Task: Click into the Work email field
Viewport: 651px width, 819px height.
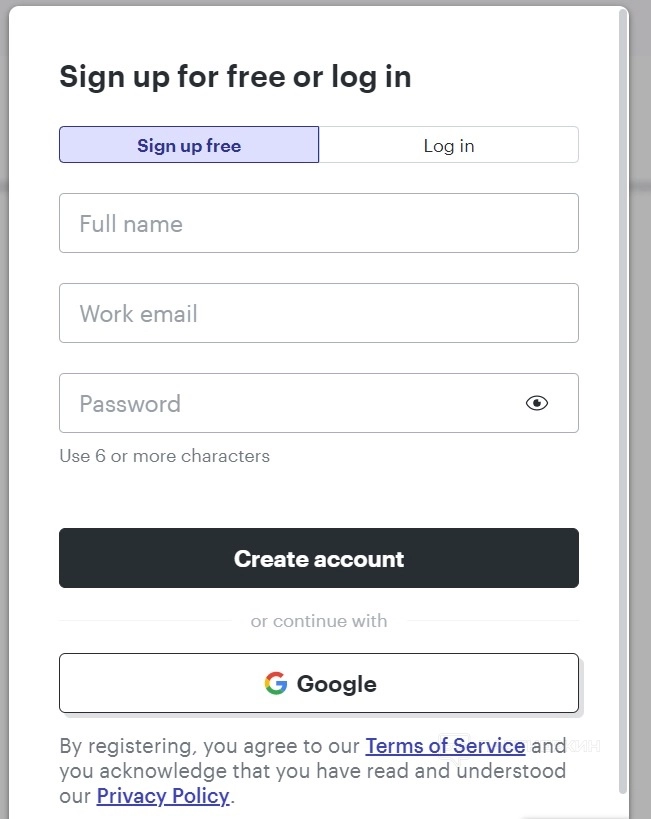Action: coord(318,313)
